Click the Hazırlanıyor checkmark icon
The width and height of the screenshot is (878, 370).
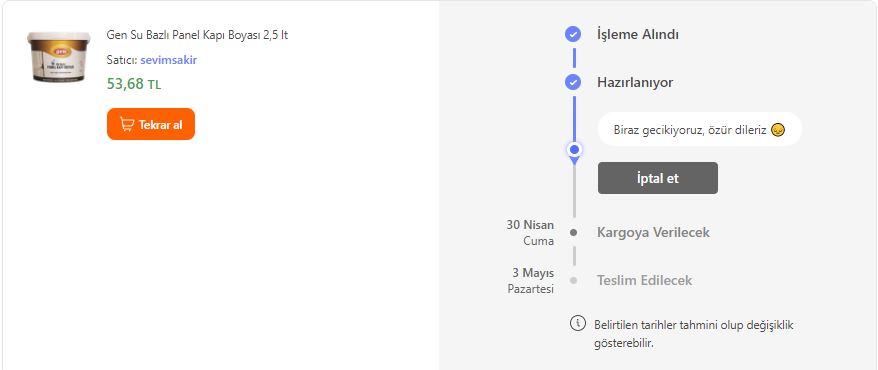click(x=572, y=83)
